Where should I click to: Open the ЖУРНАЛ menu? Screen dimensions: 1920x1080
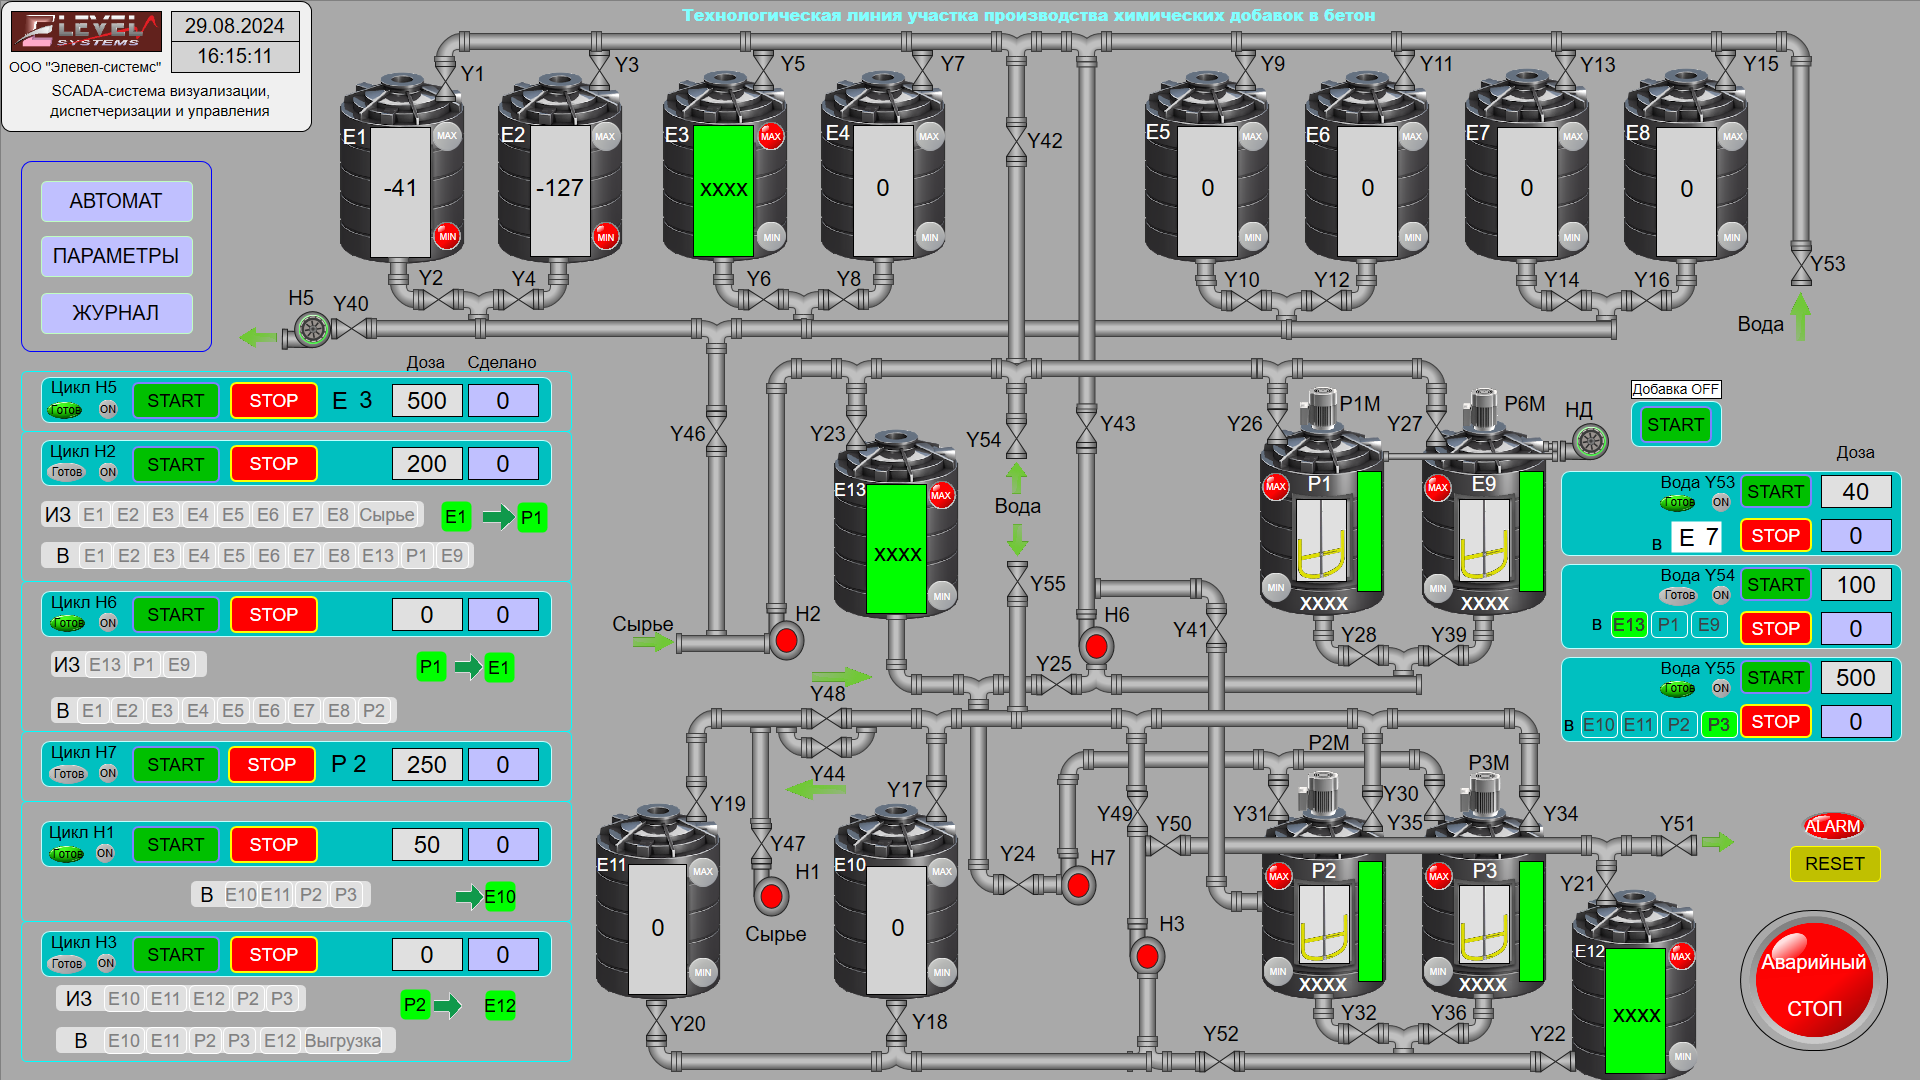(116, 313)
